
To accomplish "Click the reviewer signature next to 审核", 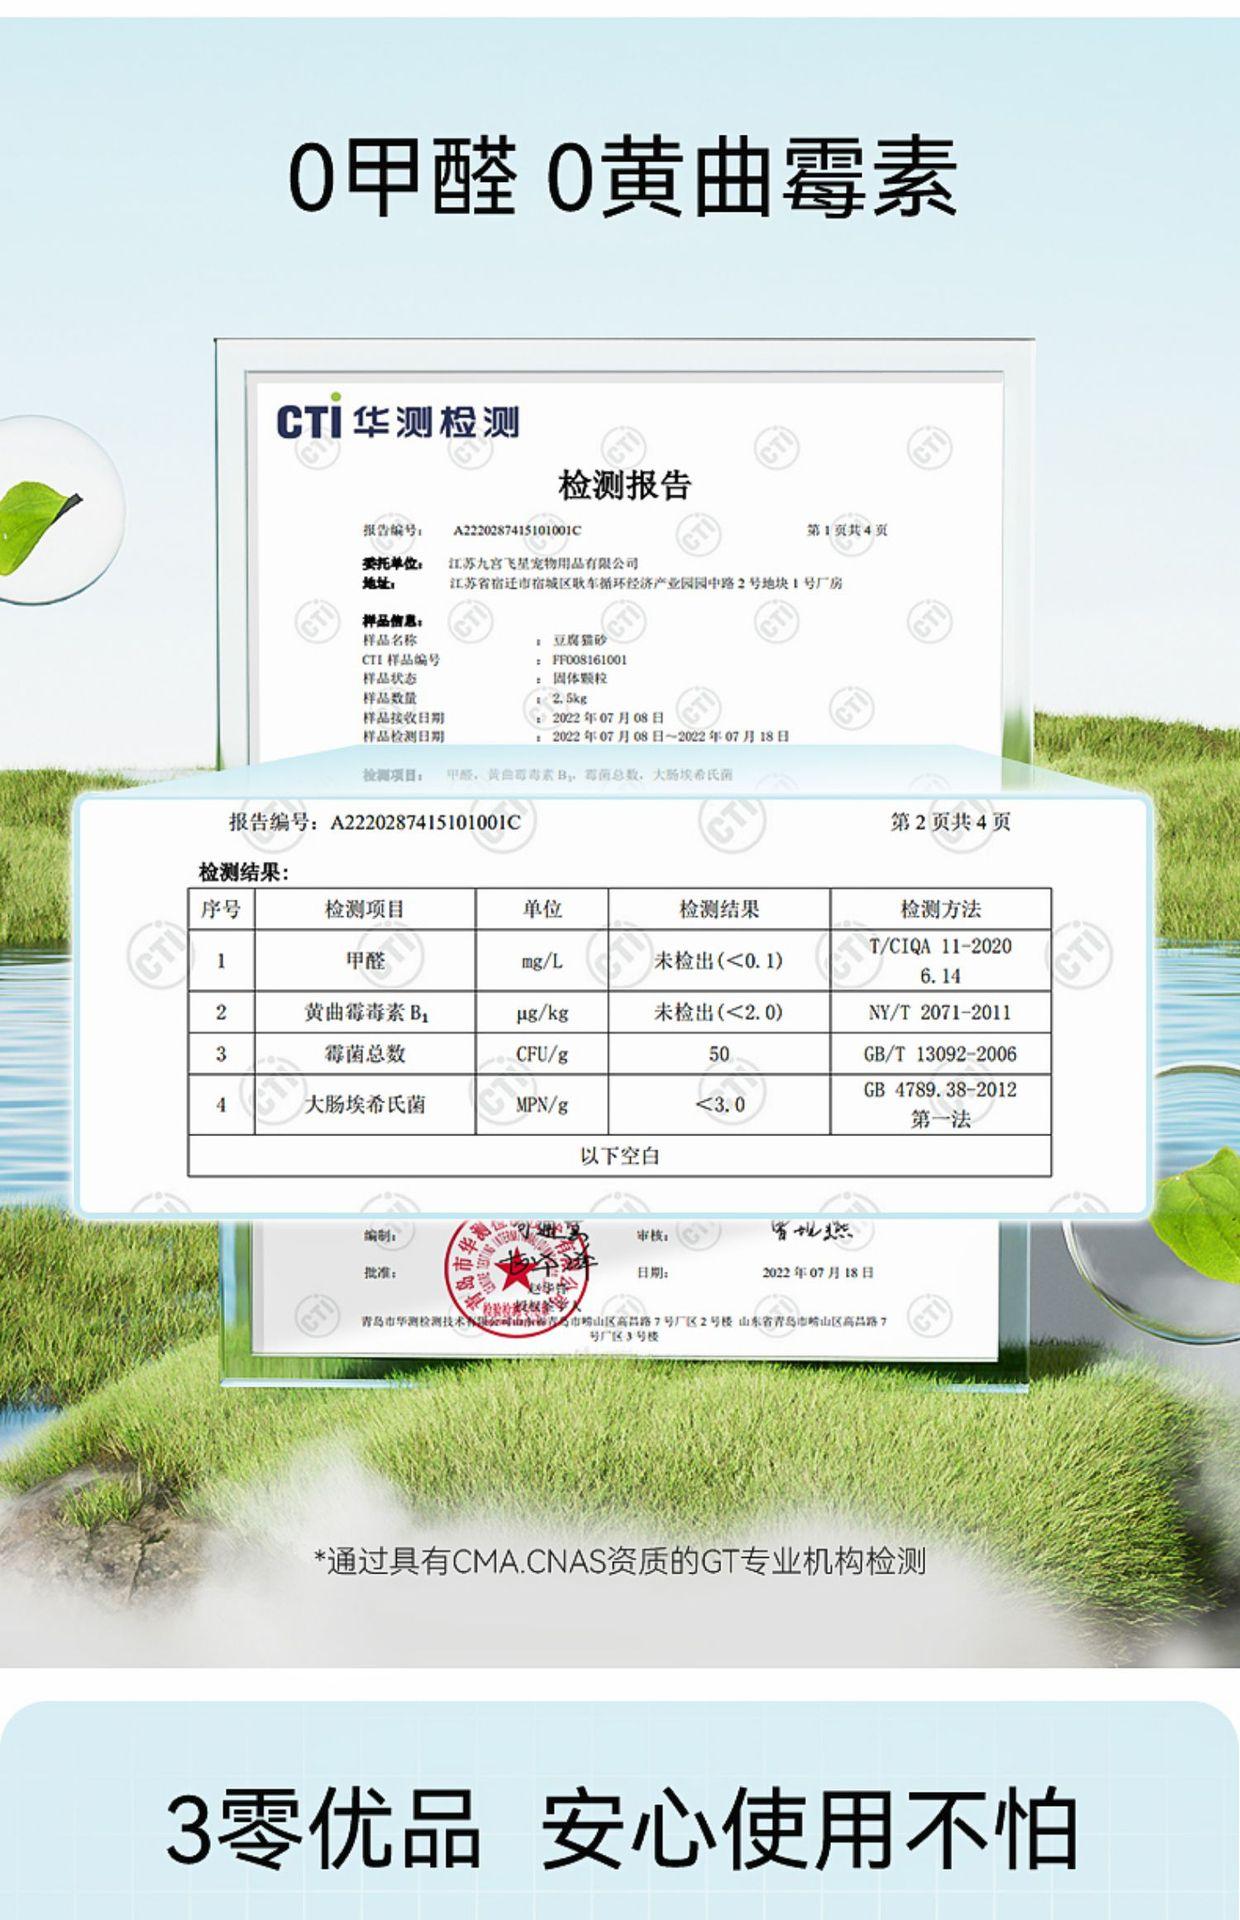I will 812,1231.
